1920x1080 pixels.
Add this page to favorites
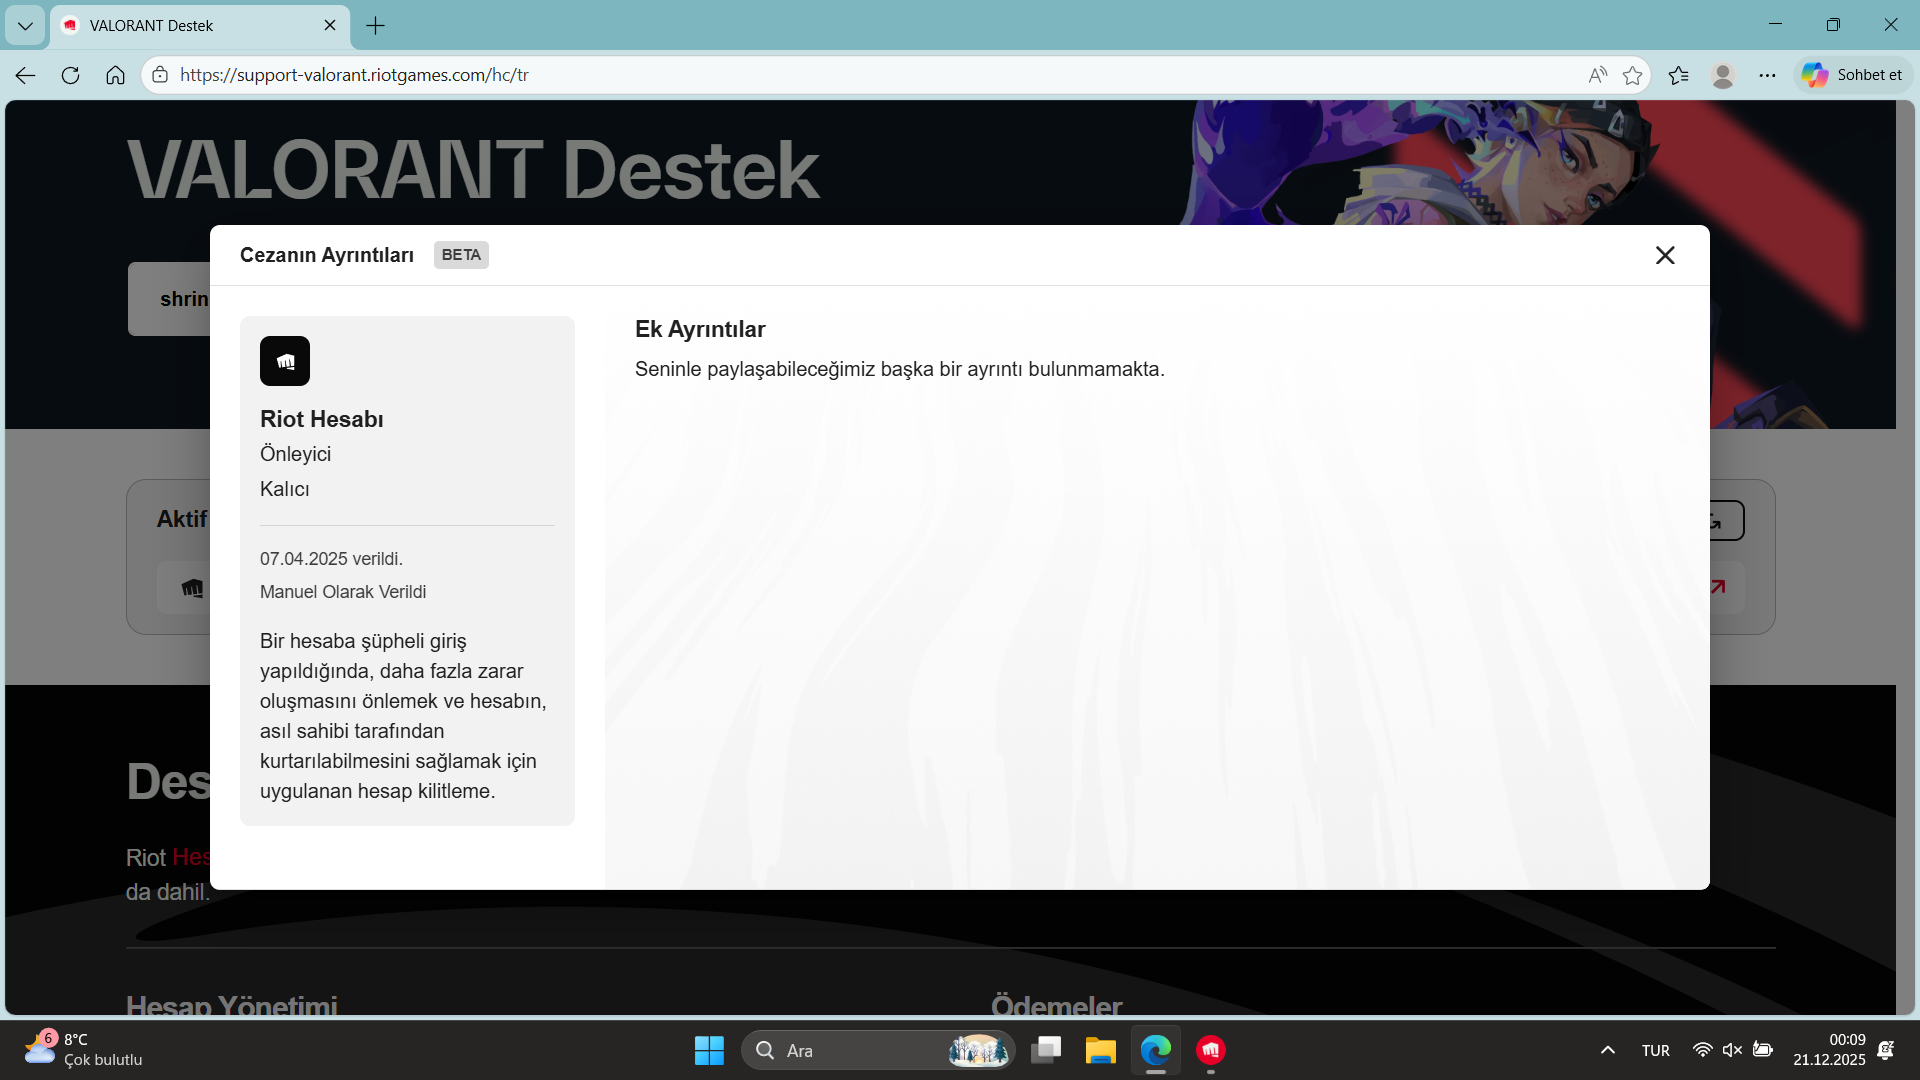pos(1633,75)
